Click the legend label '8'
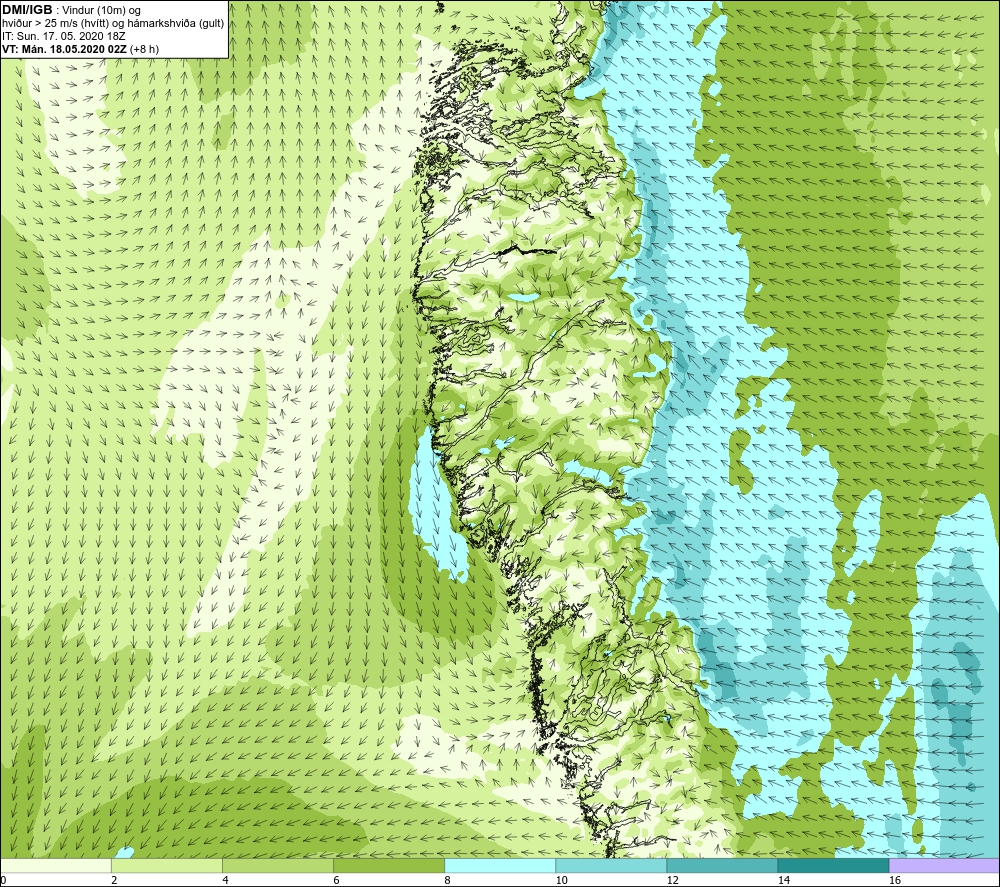This screenshot has height=887, width=1000. point(448,881)
